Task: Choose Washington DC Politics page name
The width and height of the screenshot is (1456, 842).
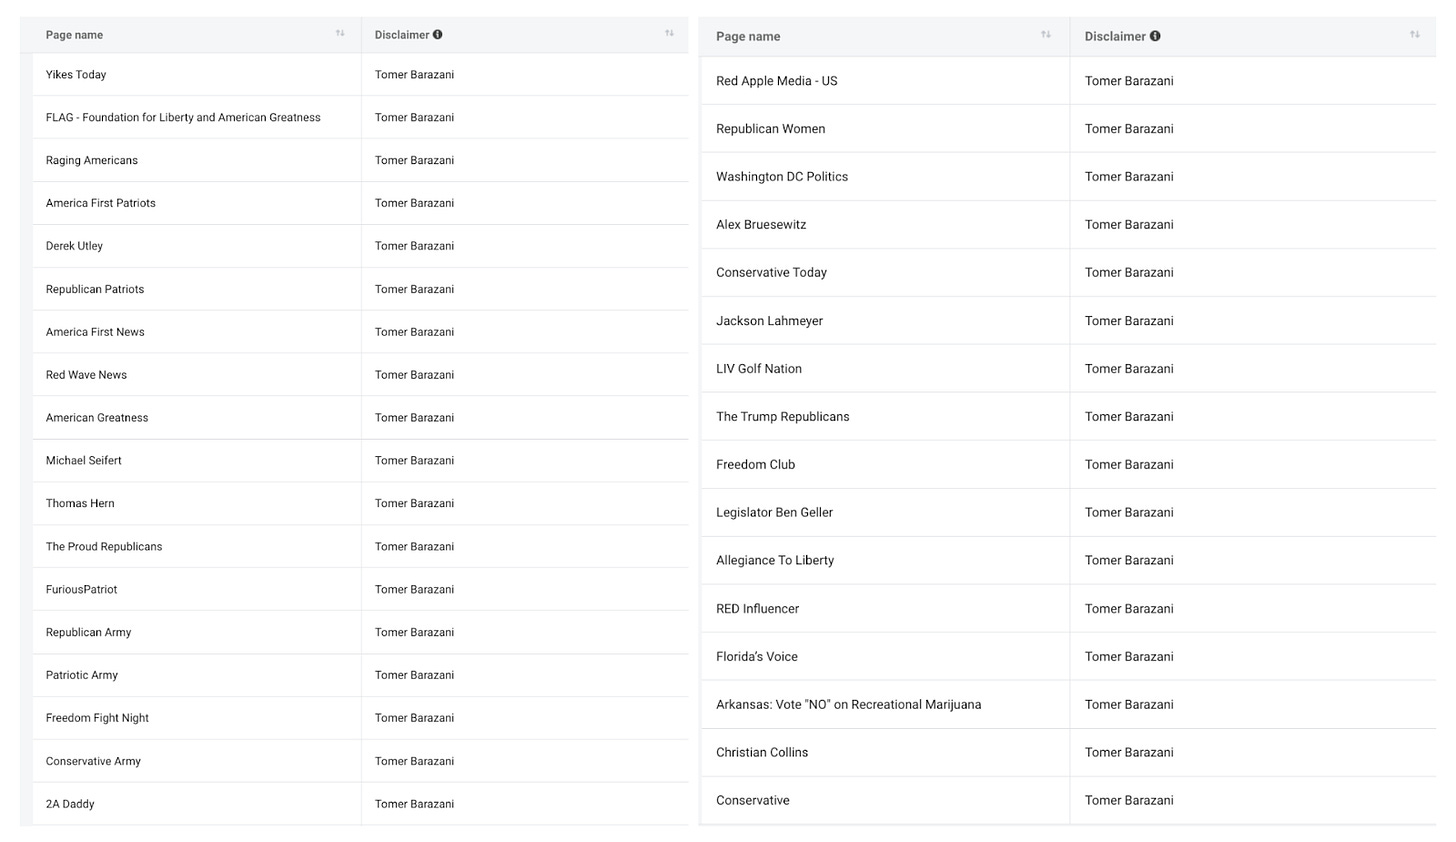Action: click(782, 177)
